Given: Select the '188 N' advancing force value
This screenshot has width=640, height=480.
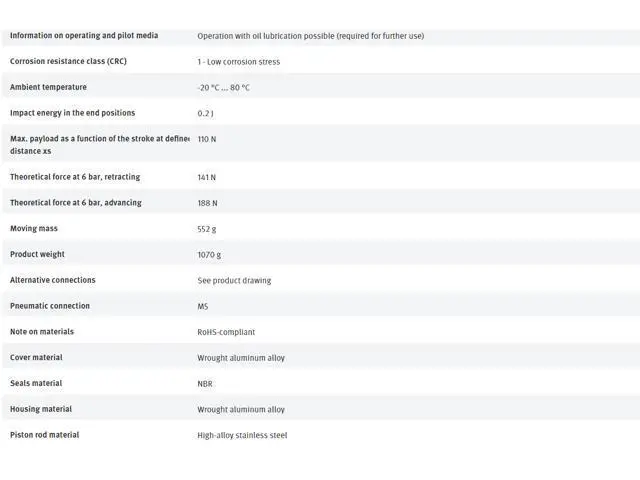Looking at the screenshot, I should (207, 203).
